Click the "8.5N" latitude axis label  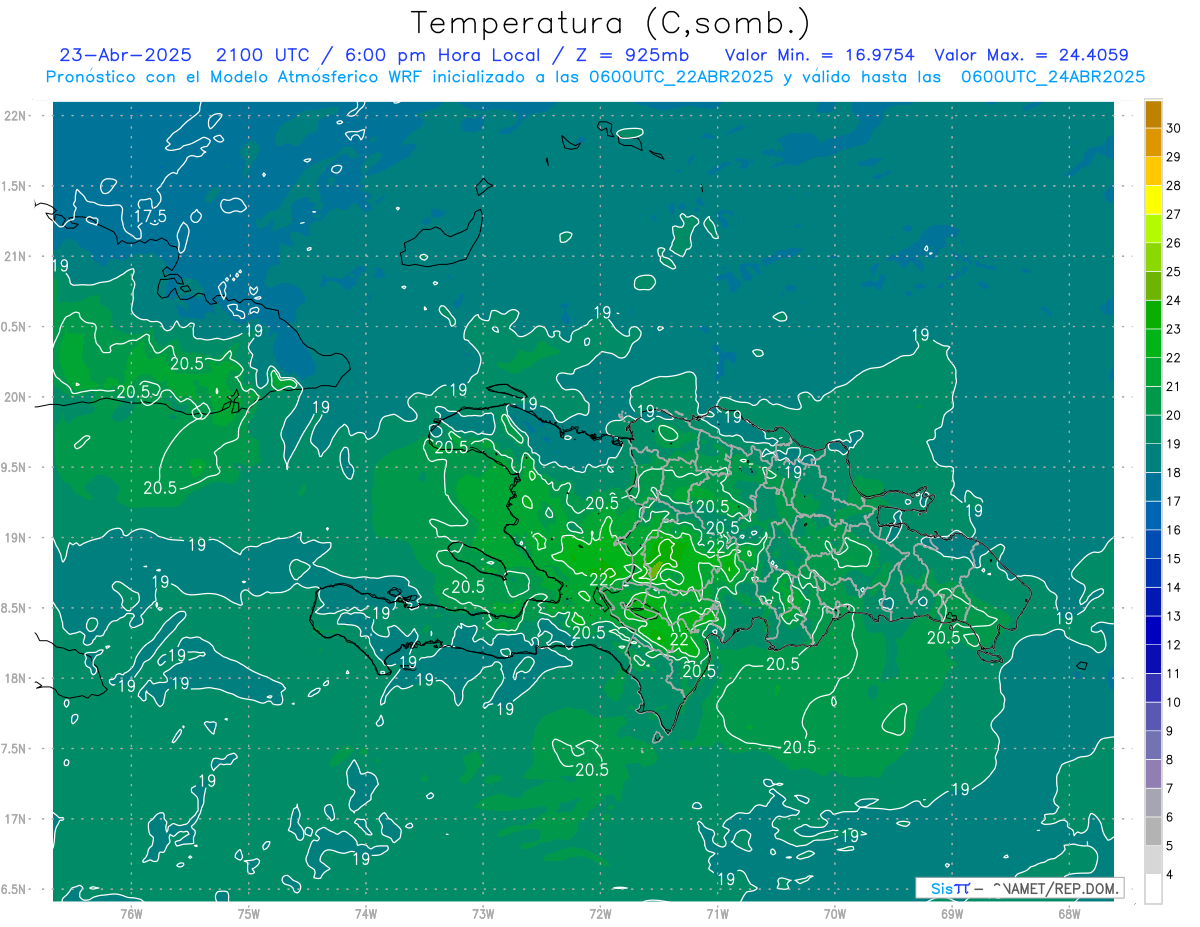pyautogui.click(x=15, y=608)
